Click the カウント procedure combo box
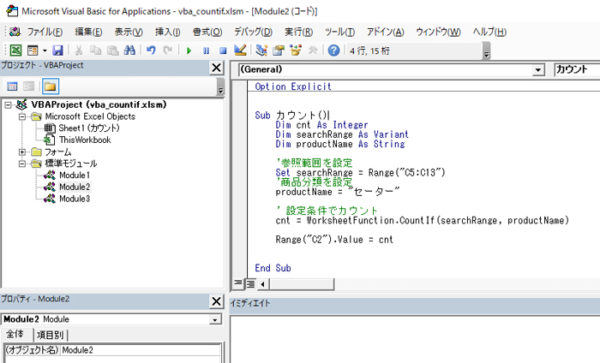This screenshot has width=600, height=363. [577, 70]
